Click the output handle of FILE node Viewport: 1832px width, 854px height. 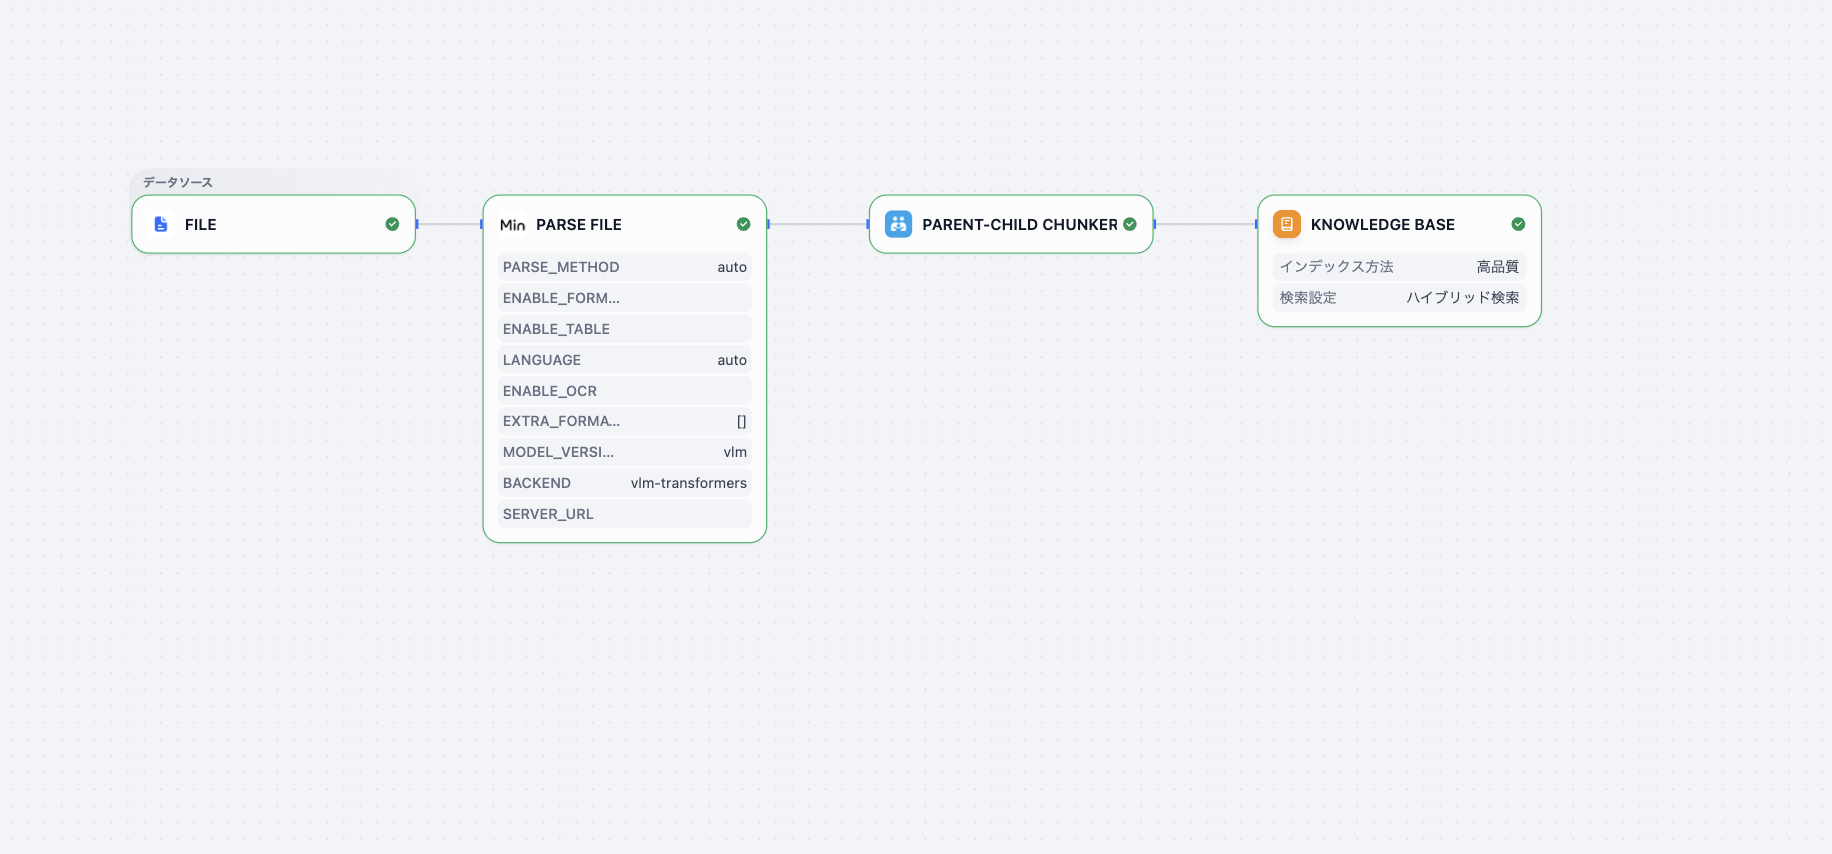click(x=416, y=224)
